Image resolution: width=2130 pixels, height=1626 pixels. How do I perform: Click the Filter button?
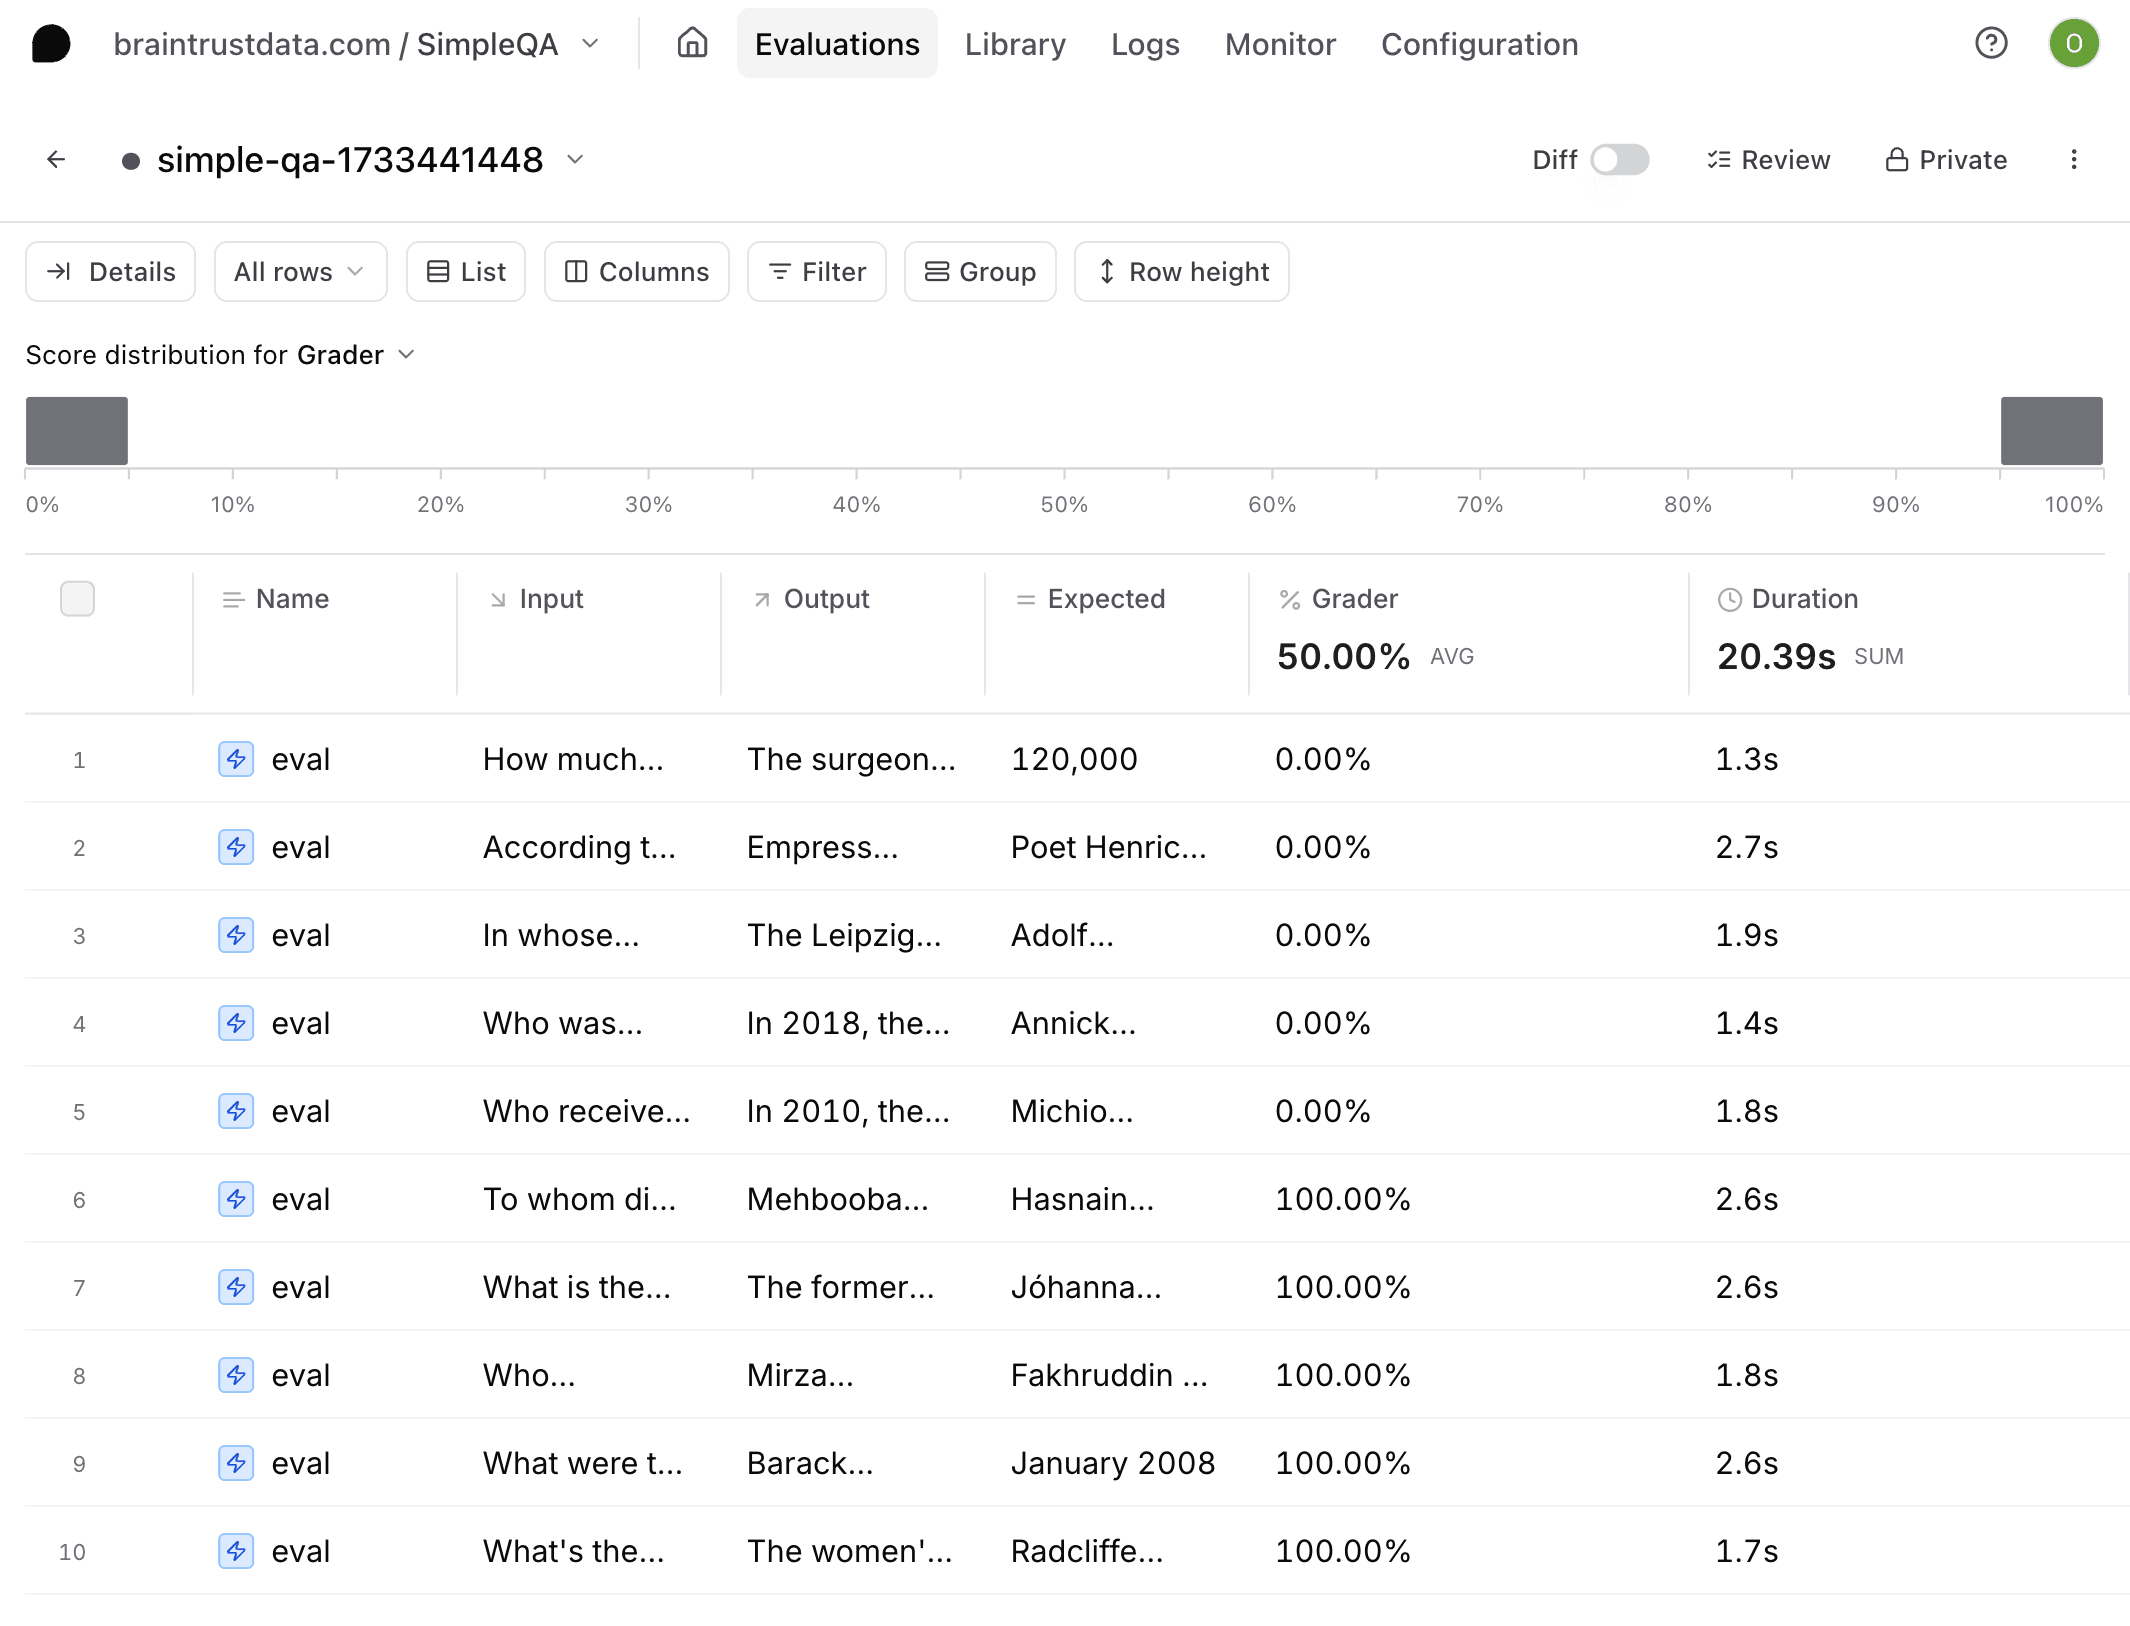tap(816, 272)
